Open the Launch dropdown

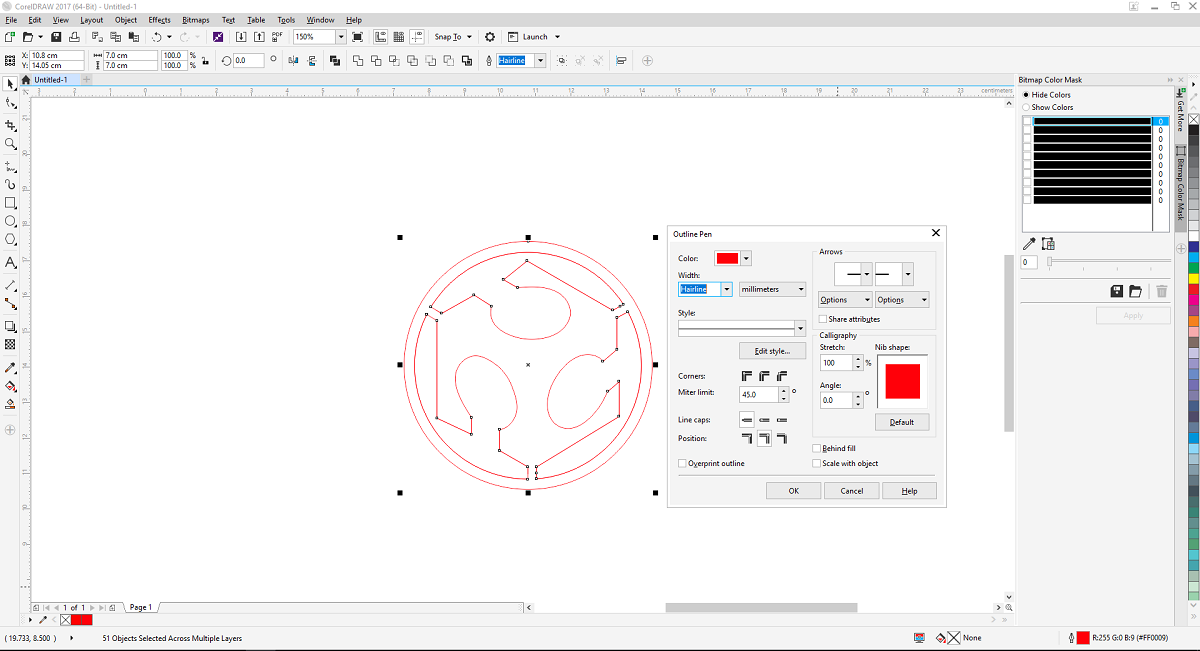coord(534,37)
